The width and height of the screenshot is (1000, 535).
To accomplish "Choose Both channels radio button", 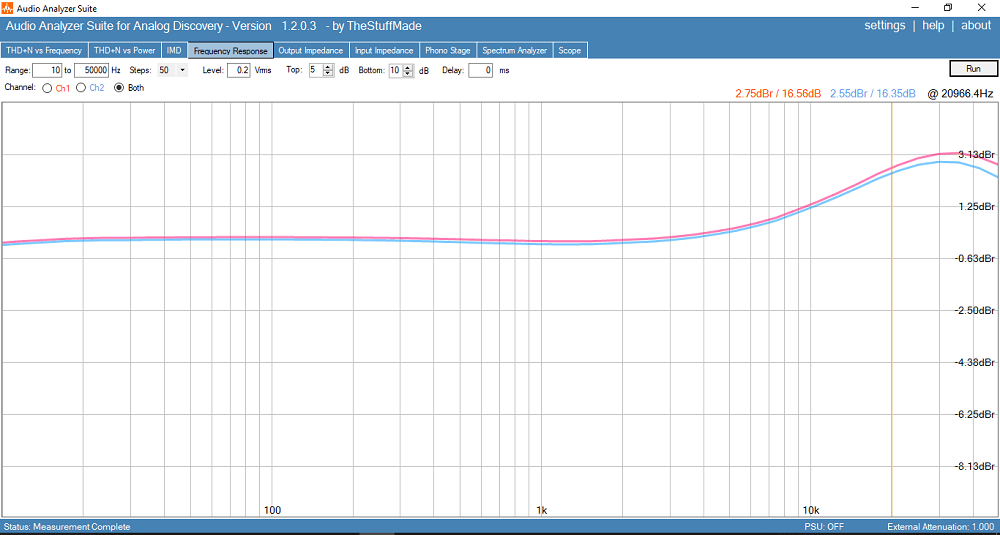I will [118, 88].
